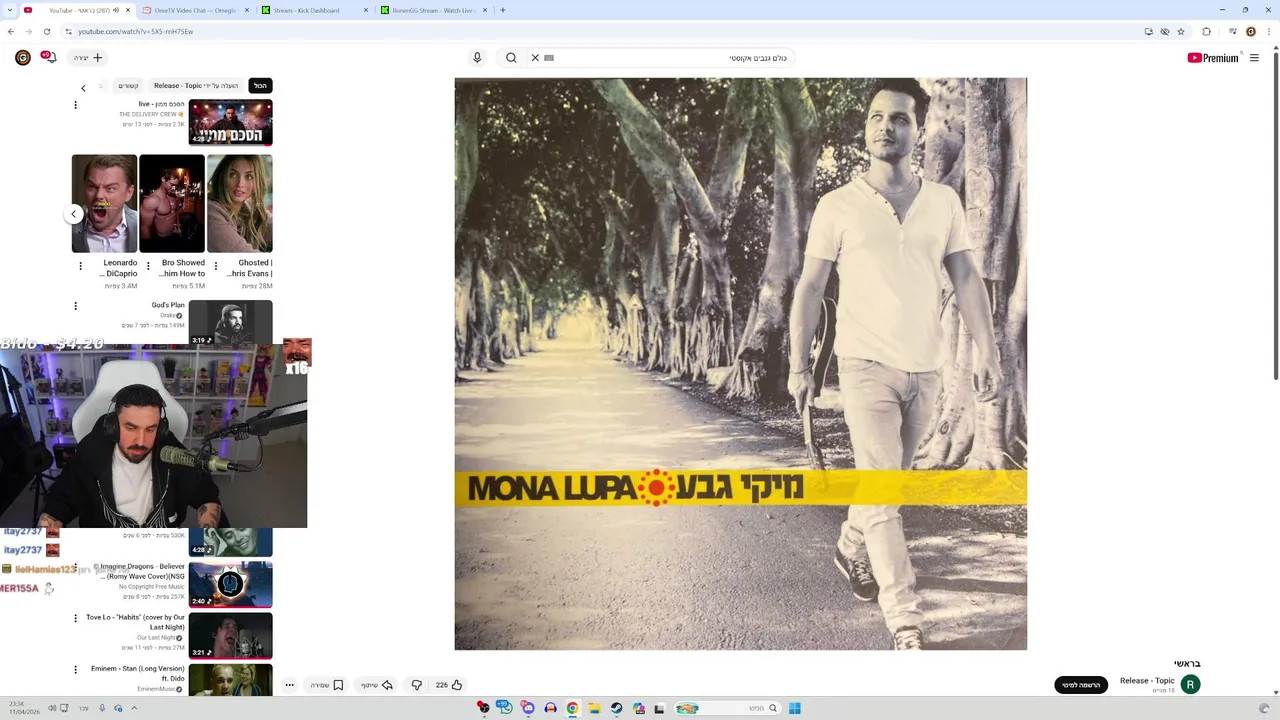This screenshot has height=720, width=1280.
Task: Open Chrome three-dot menu
Action: (x=1270, y=31)
